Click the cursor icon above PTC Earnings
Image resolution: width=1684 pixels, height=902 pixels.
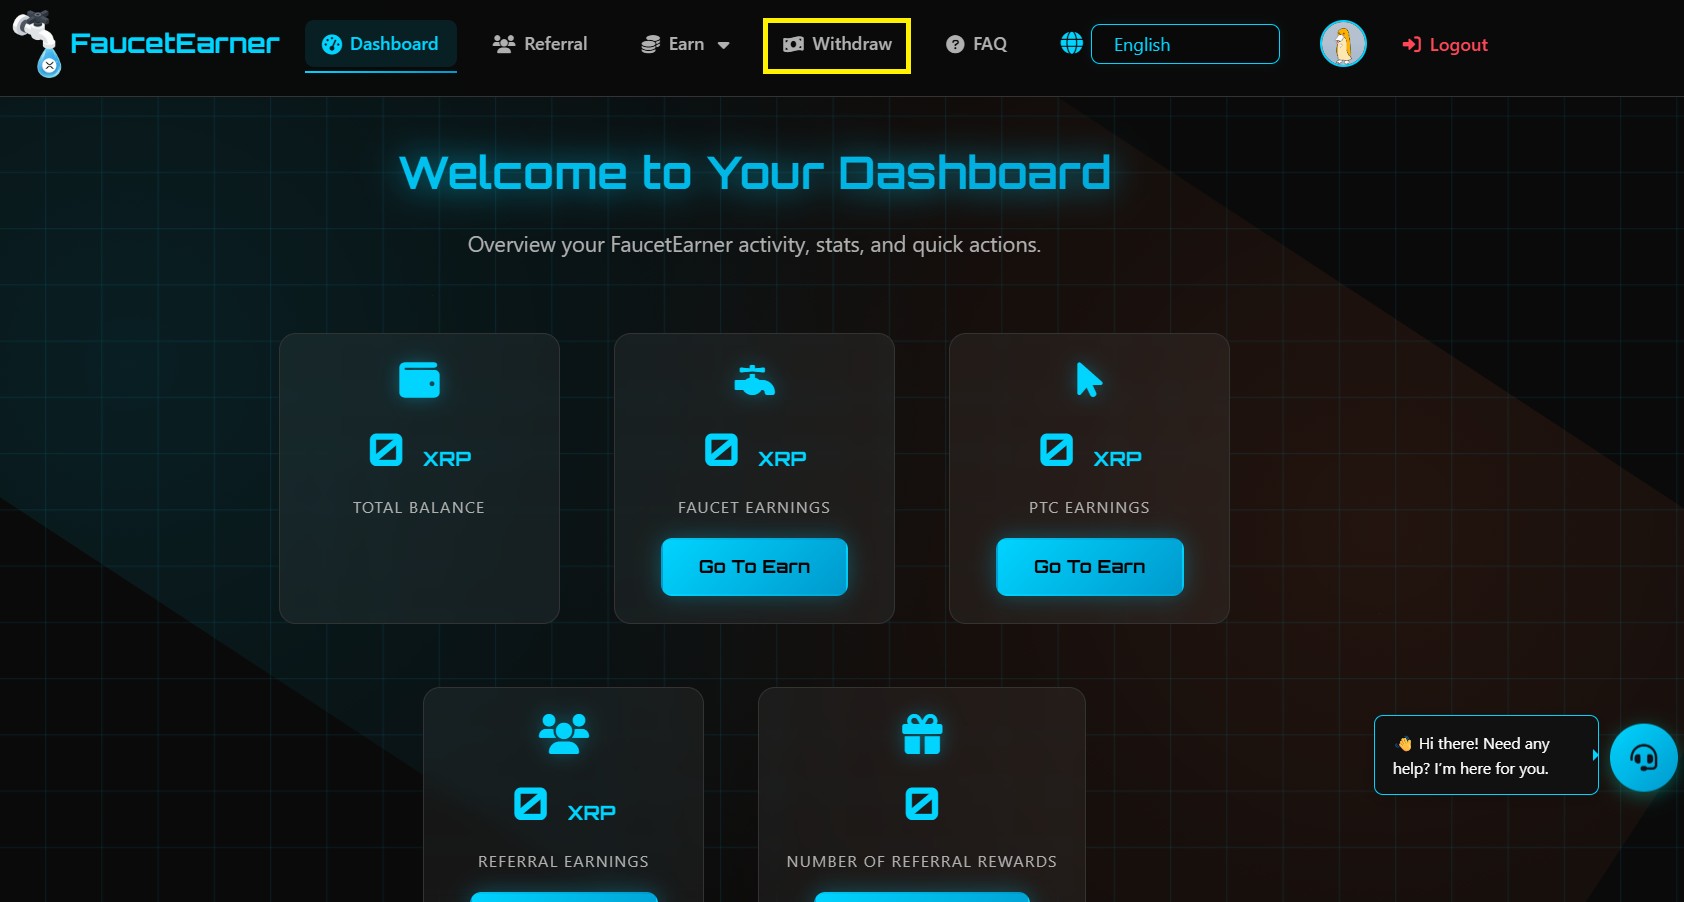pos(1089,380)
